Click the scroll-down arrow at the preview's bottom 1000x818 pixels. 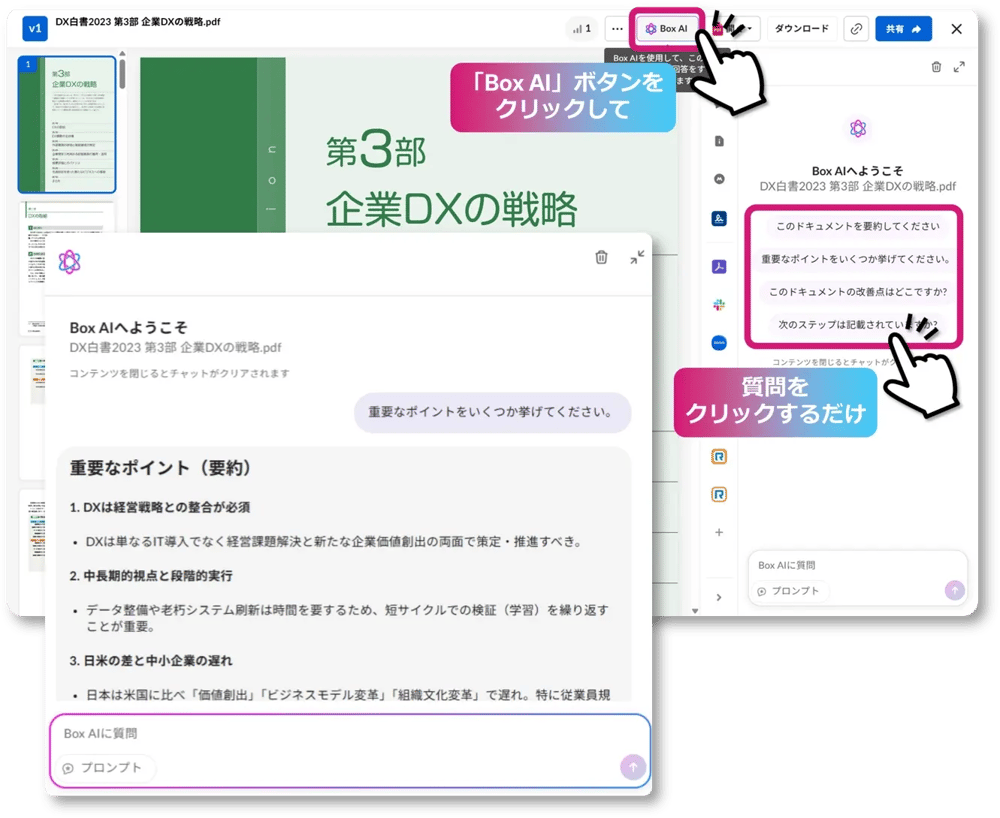(x=695, y=611)
